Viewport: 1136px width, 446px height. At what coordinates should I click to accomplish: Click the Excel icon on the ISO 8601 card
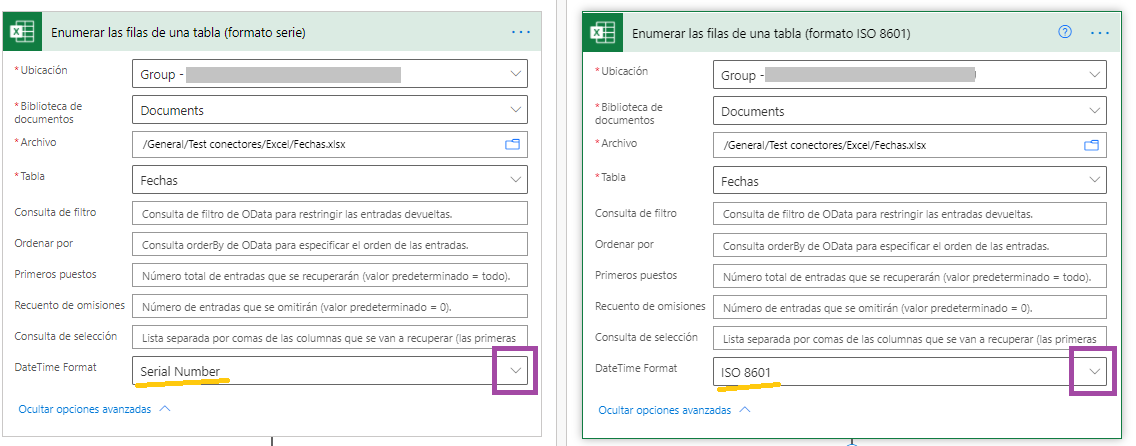[x=604, y=33]
